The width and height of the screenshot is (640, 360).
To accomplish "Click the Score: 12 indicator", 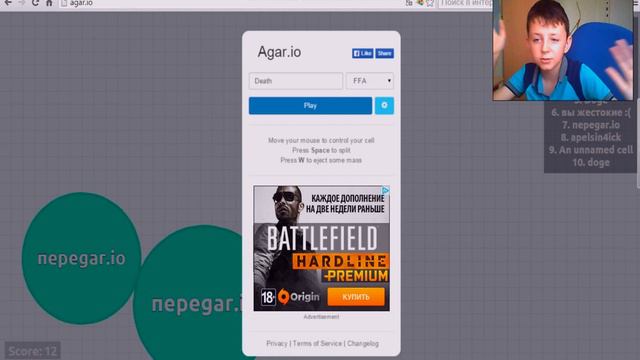I will (x=33, y=351).
